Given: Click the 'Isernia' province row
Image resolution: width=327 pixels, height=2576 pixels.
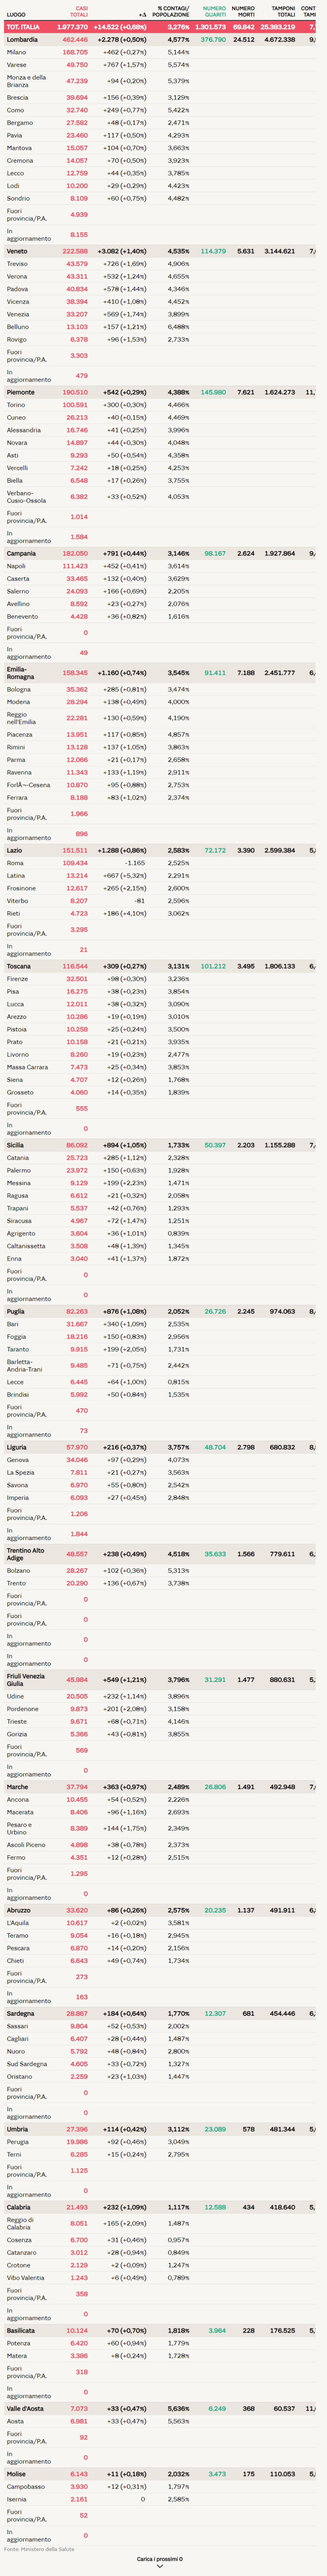Looking at the screenshot, I should point(160,2499).
